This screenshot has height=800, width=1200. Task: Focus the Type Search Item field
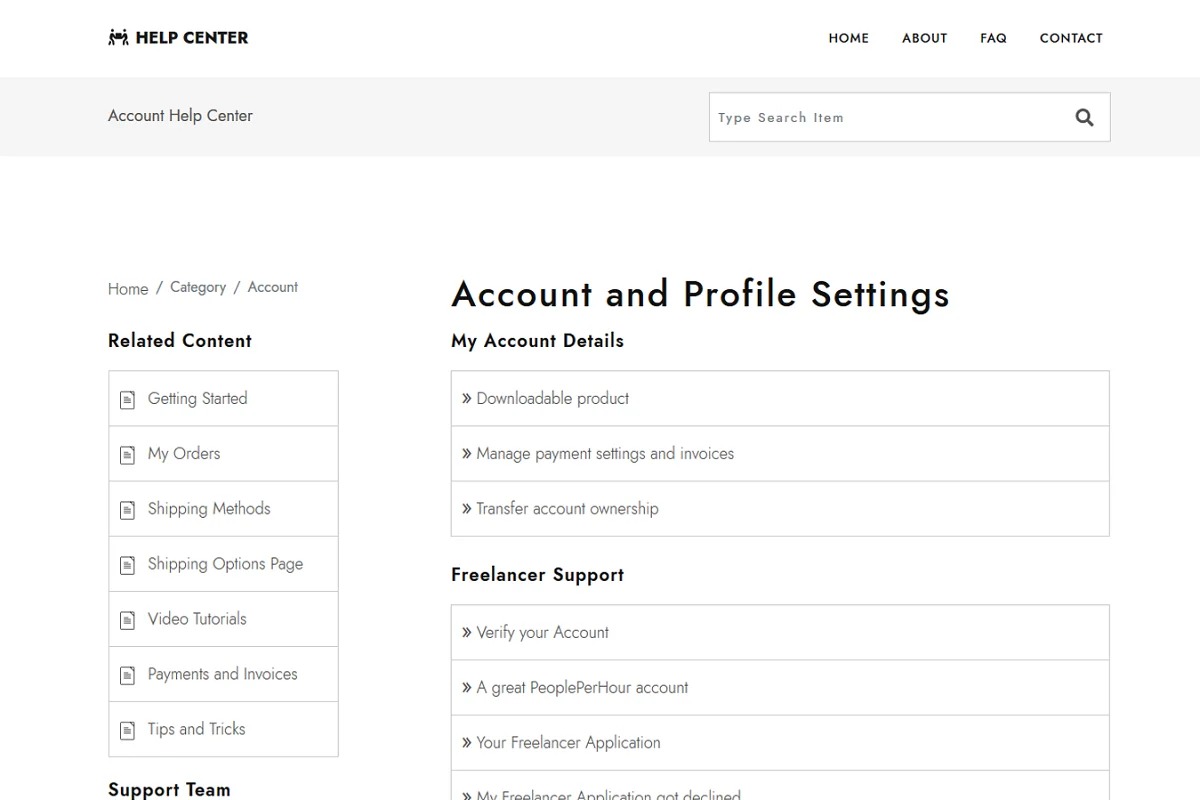click(x=885, y=118)
